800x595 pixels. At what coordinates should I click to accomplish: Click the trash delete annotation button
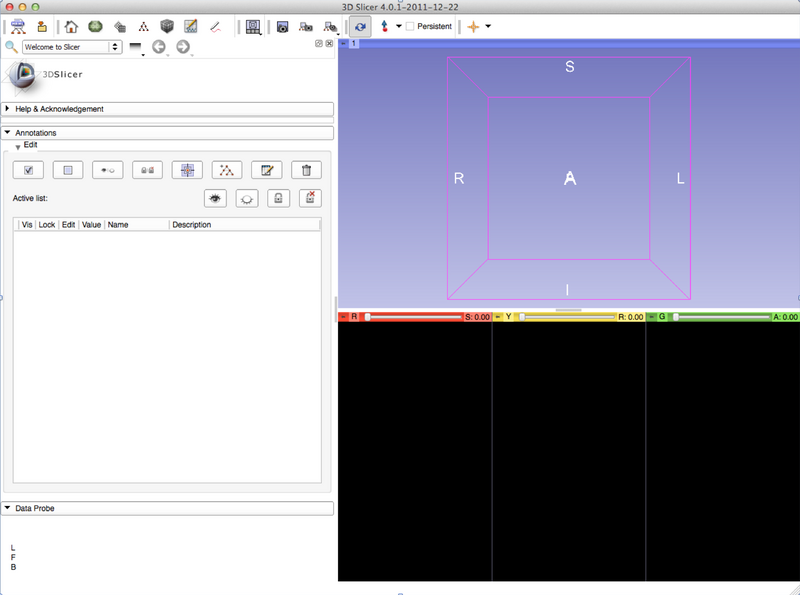(x=306, y=170)
